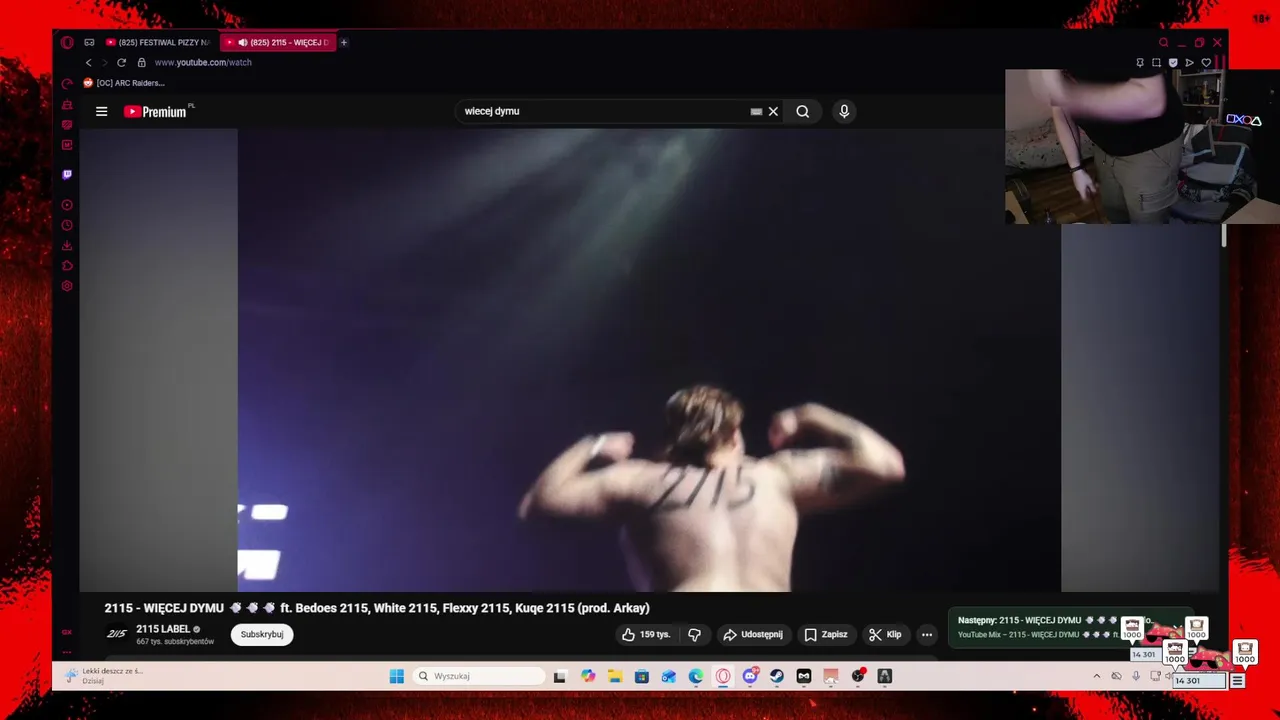Screen dimensions: 1280x720
Task: Click the Subskrybuj button
Action: [x=262, y=634]
